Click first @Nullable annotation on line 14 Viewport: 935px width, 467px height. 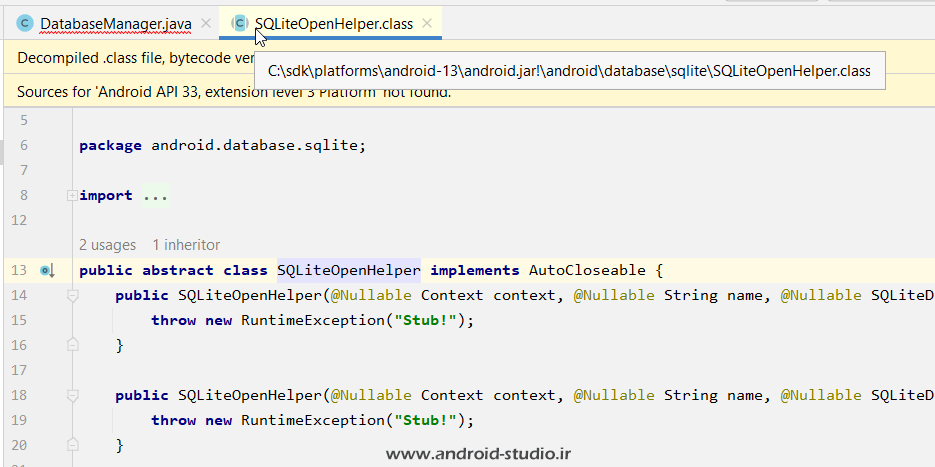371,296
